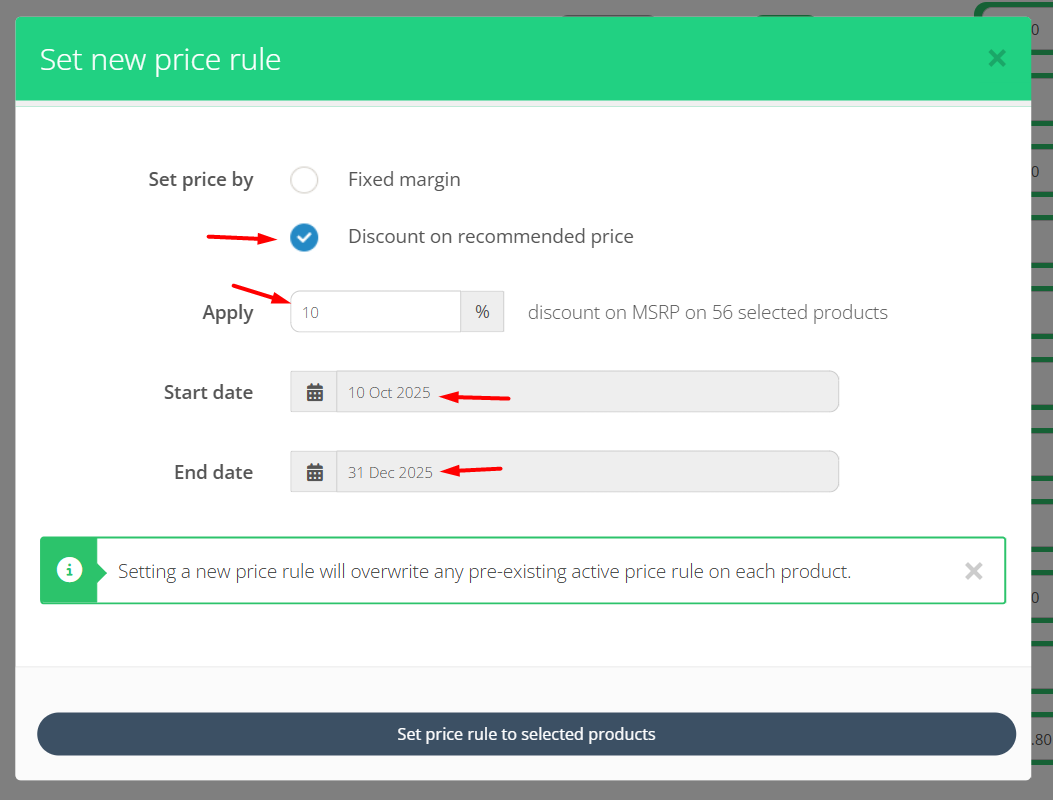The width and height of the screenshot is (1053, 800).
Task: Click the Set new price rule title
Action: [160, 60]
